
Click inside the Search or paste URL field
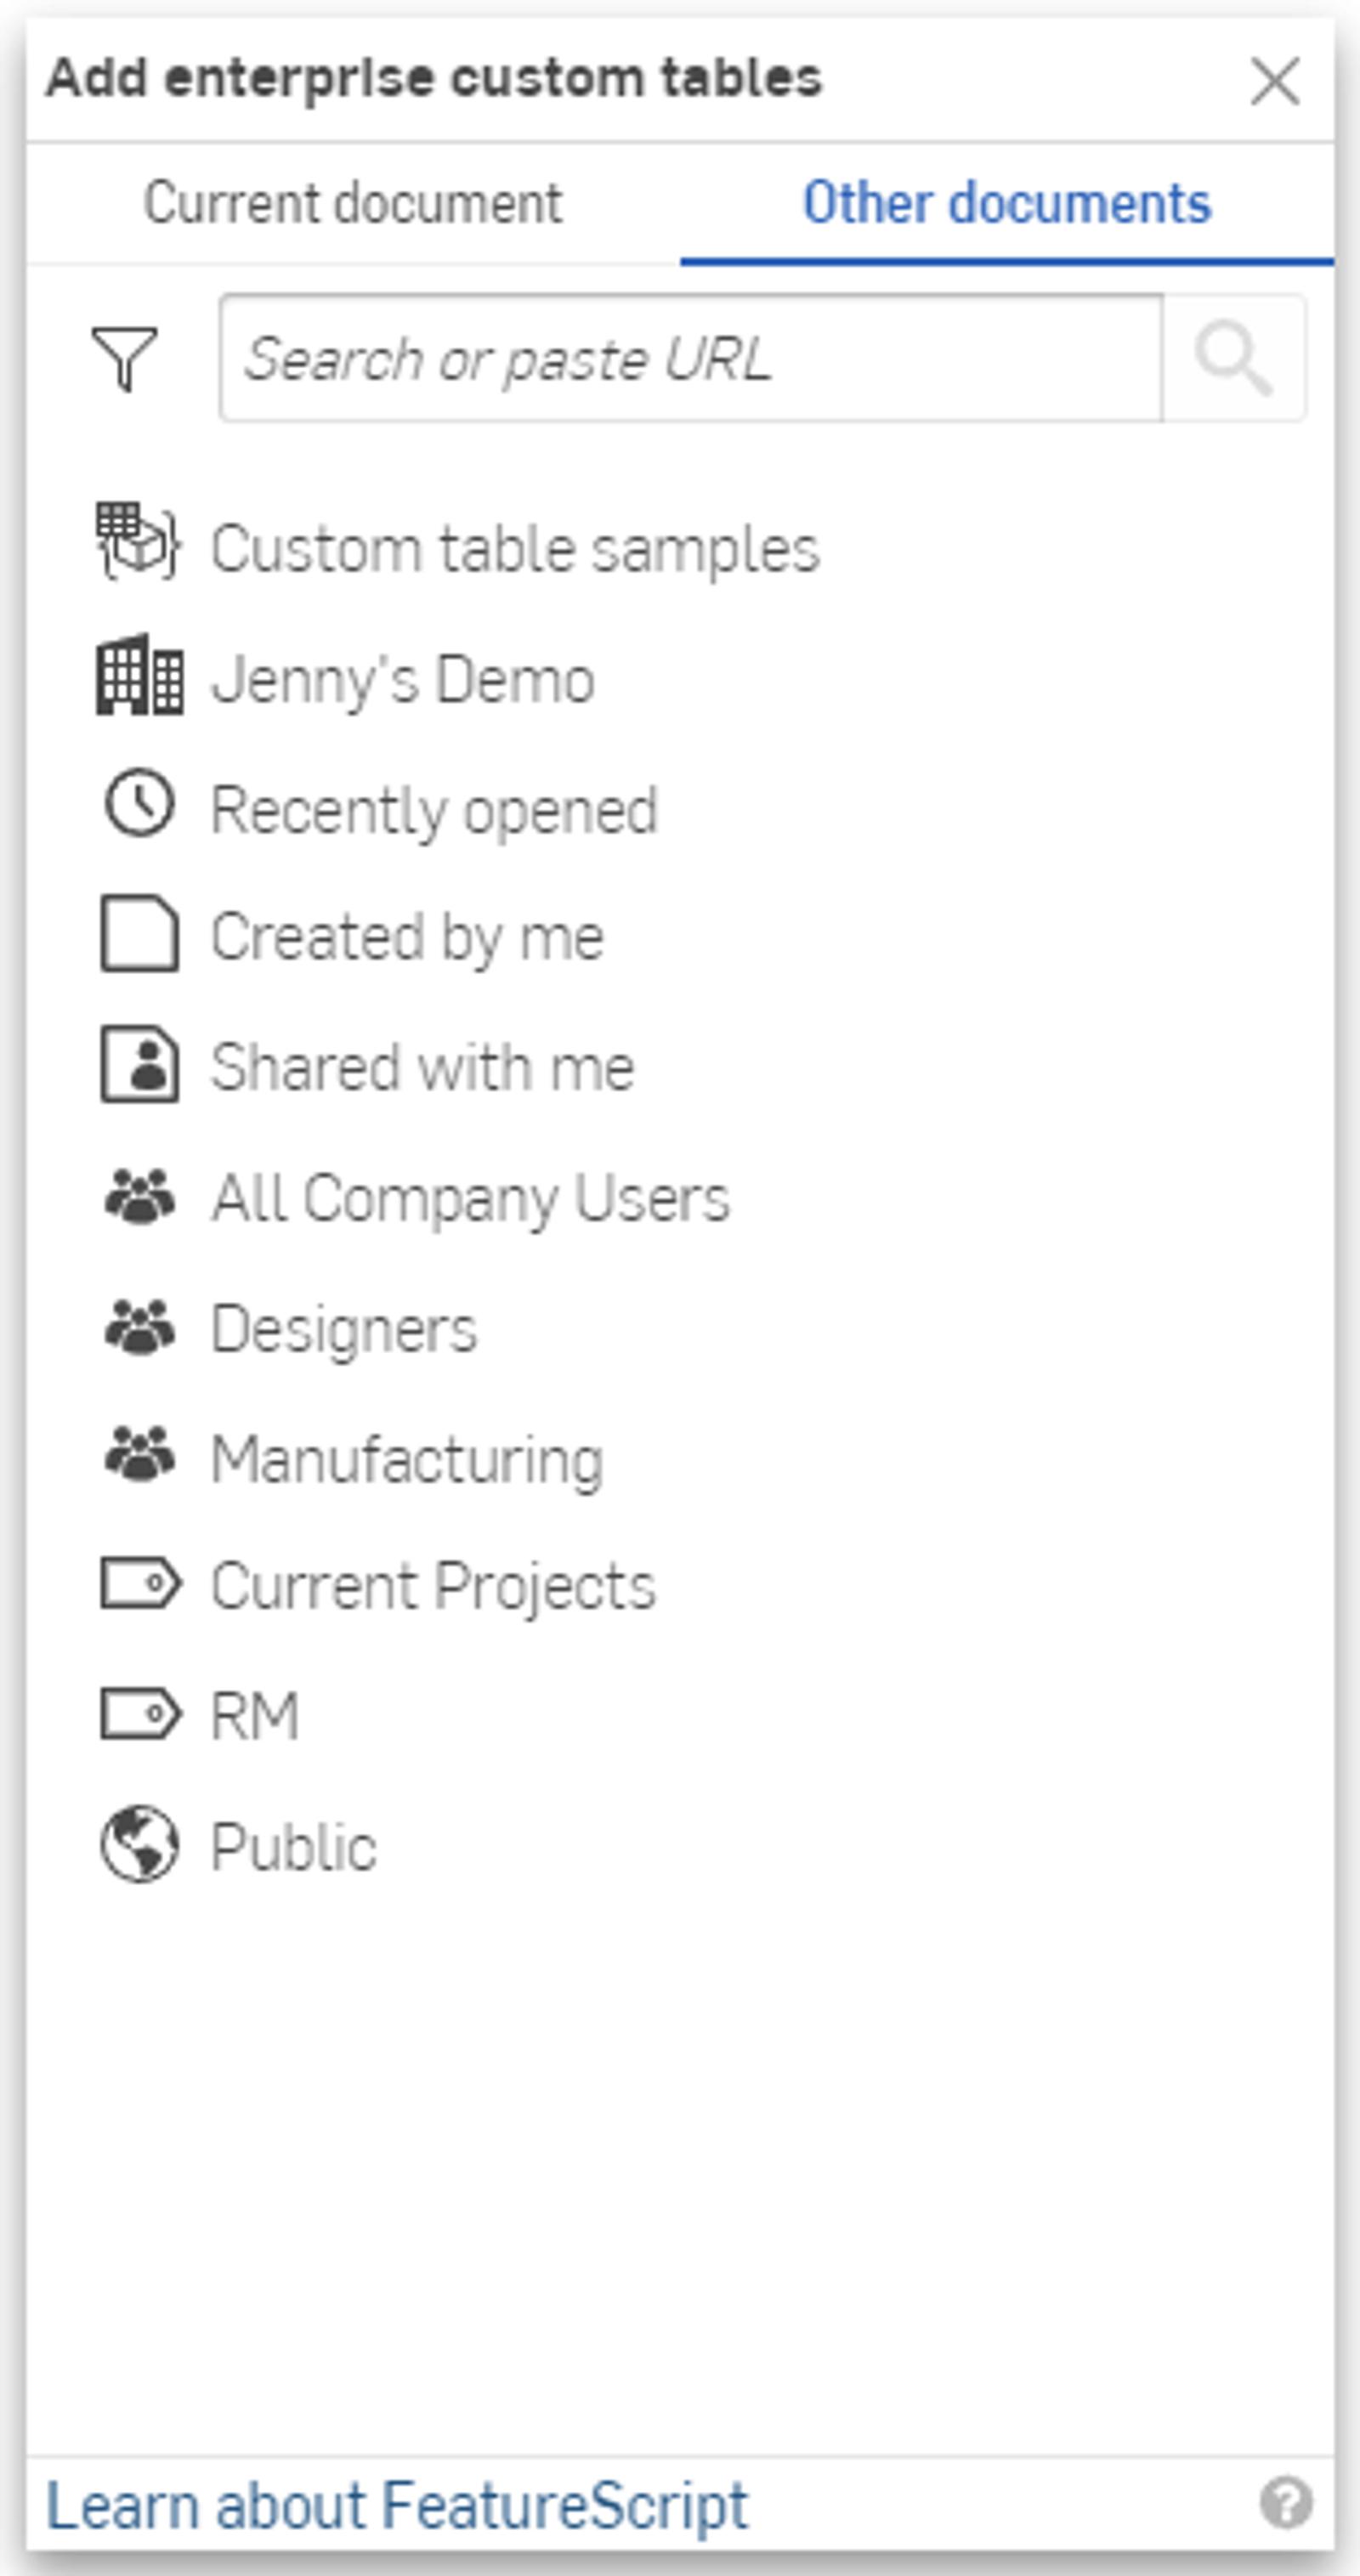pyautogui.click(x=690, y=358)
